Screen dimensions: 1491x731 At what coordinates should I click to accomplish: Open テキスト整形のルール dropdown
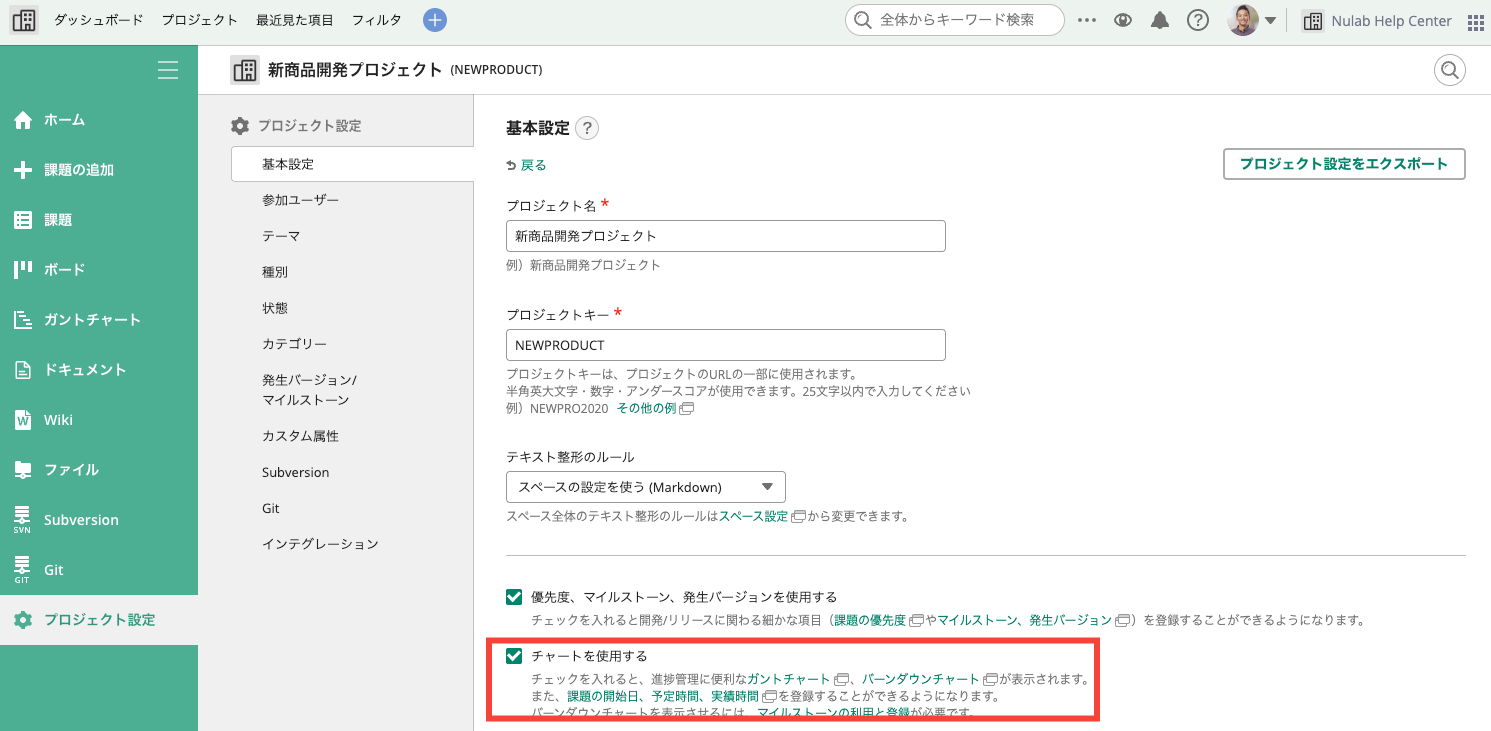click(x=646, y=487)
